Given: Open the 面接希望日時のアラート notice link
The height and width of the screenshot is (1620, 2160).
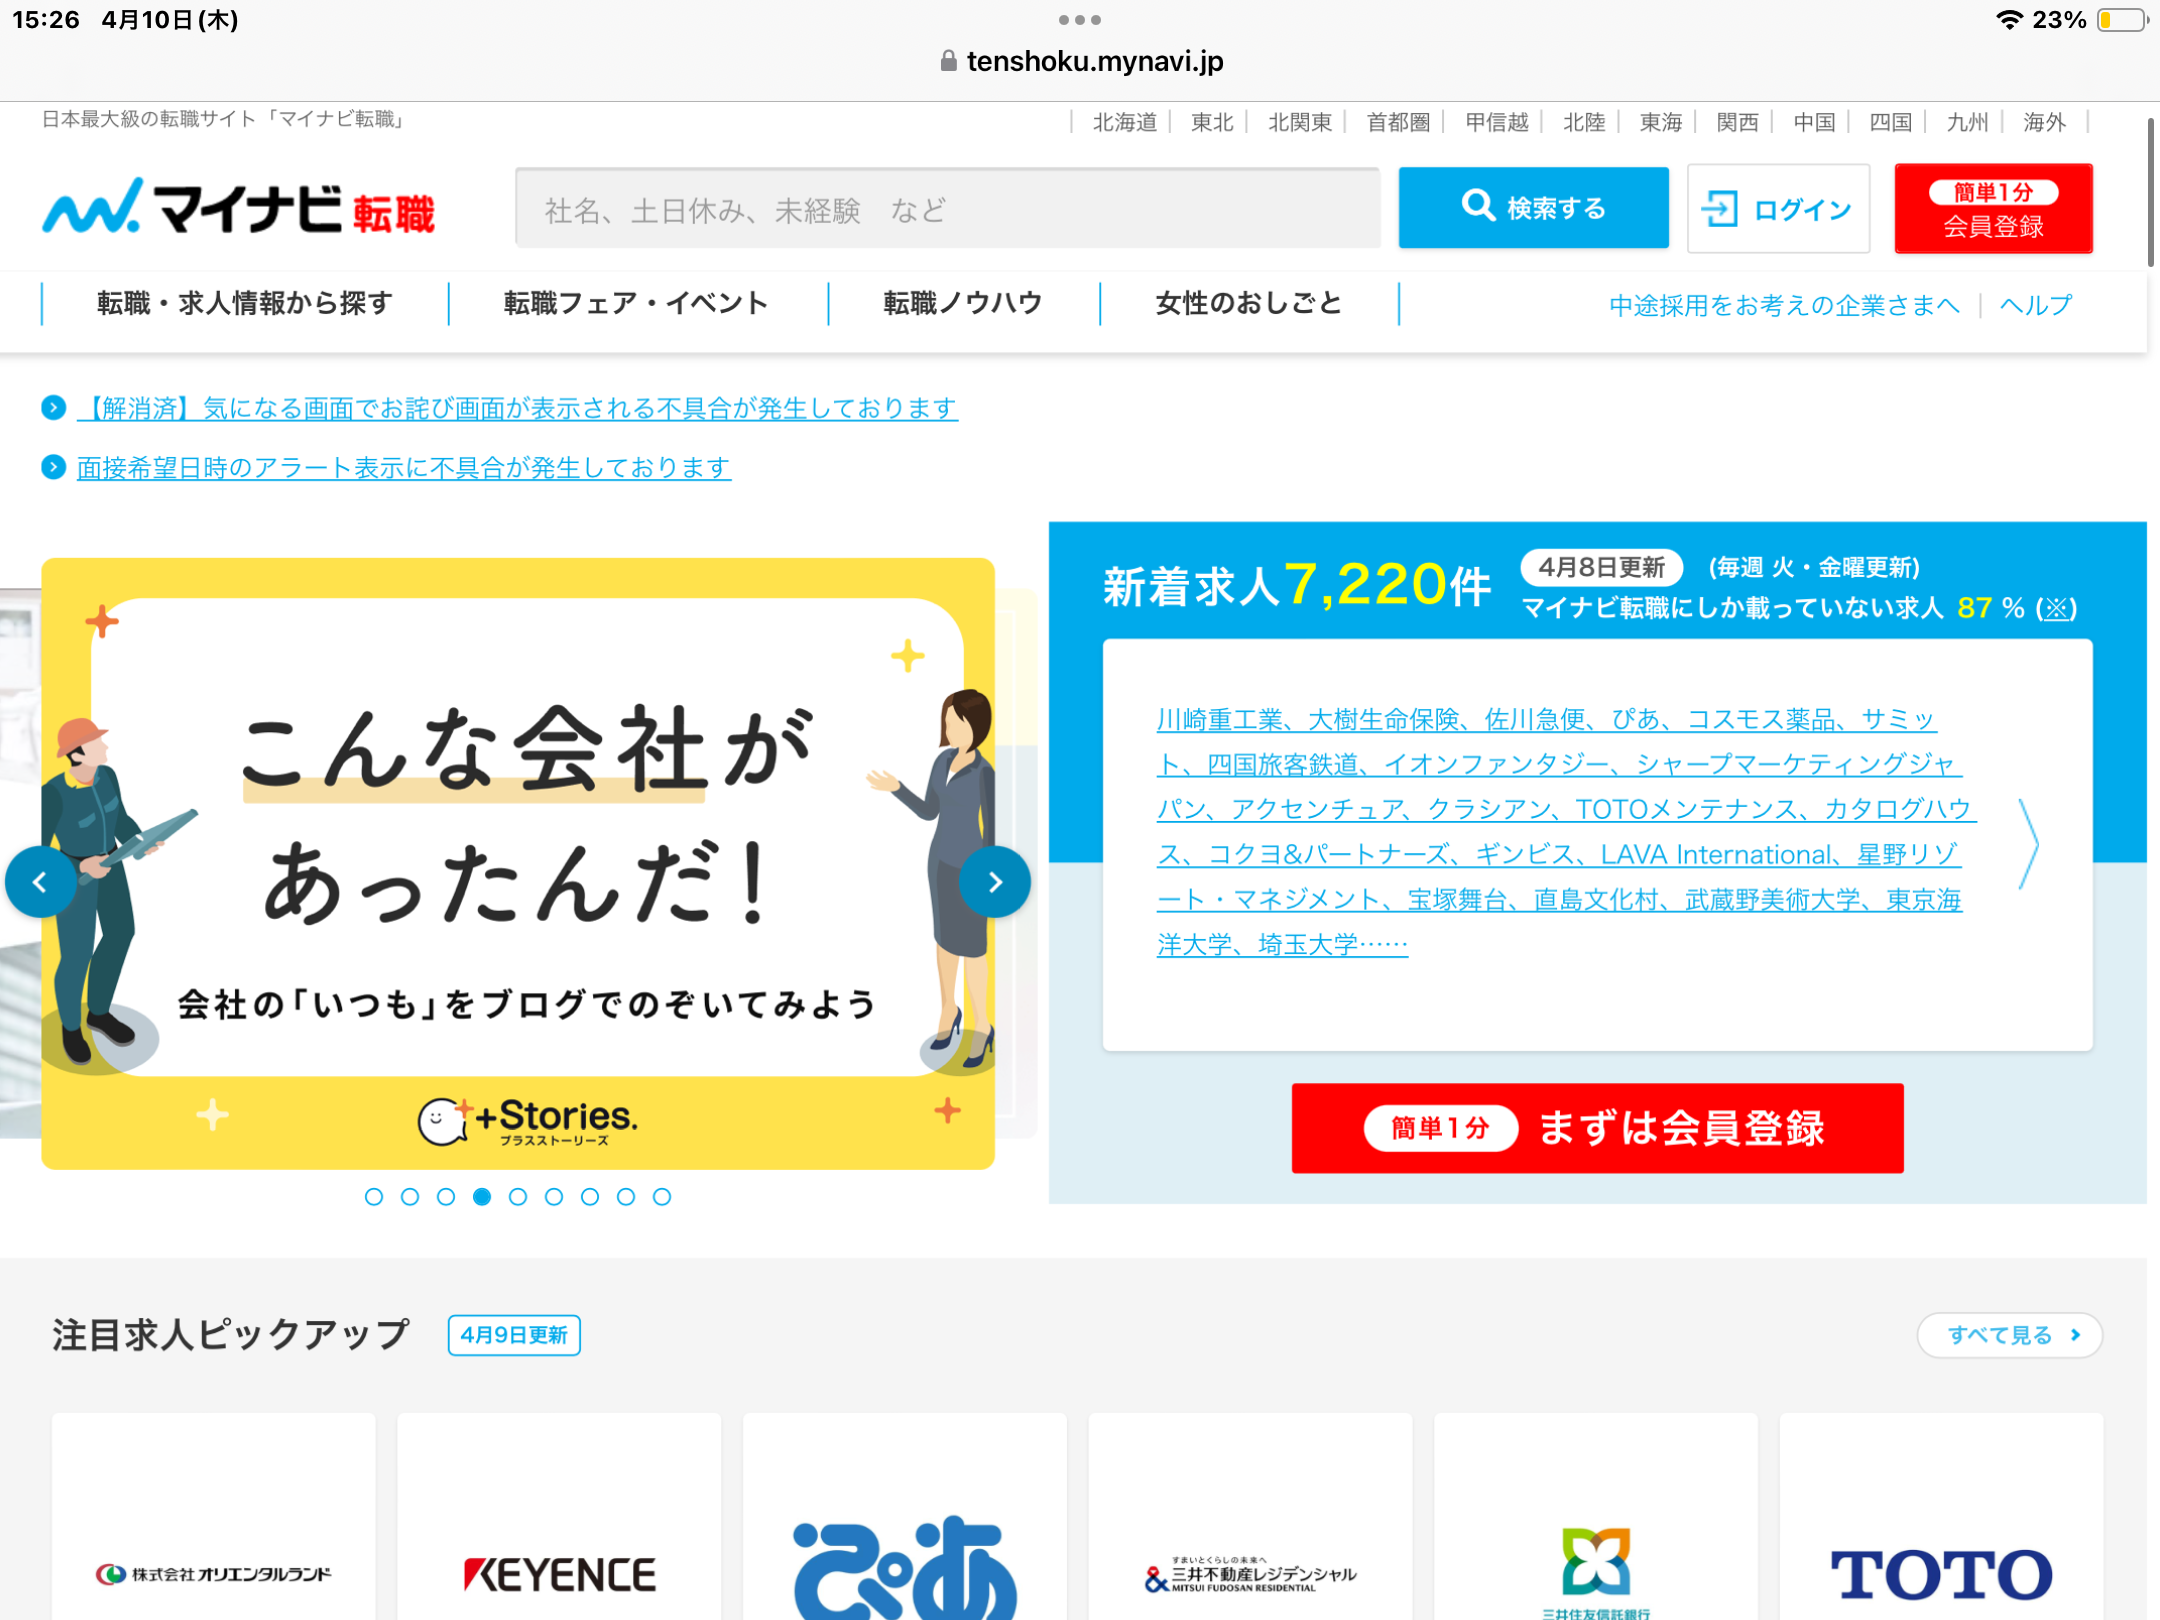Looking at the screenshot, I should tap(404, 467).
